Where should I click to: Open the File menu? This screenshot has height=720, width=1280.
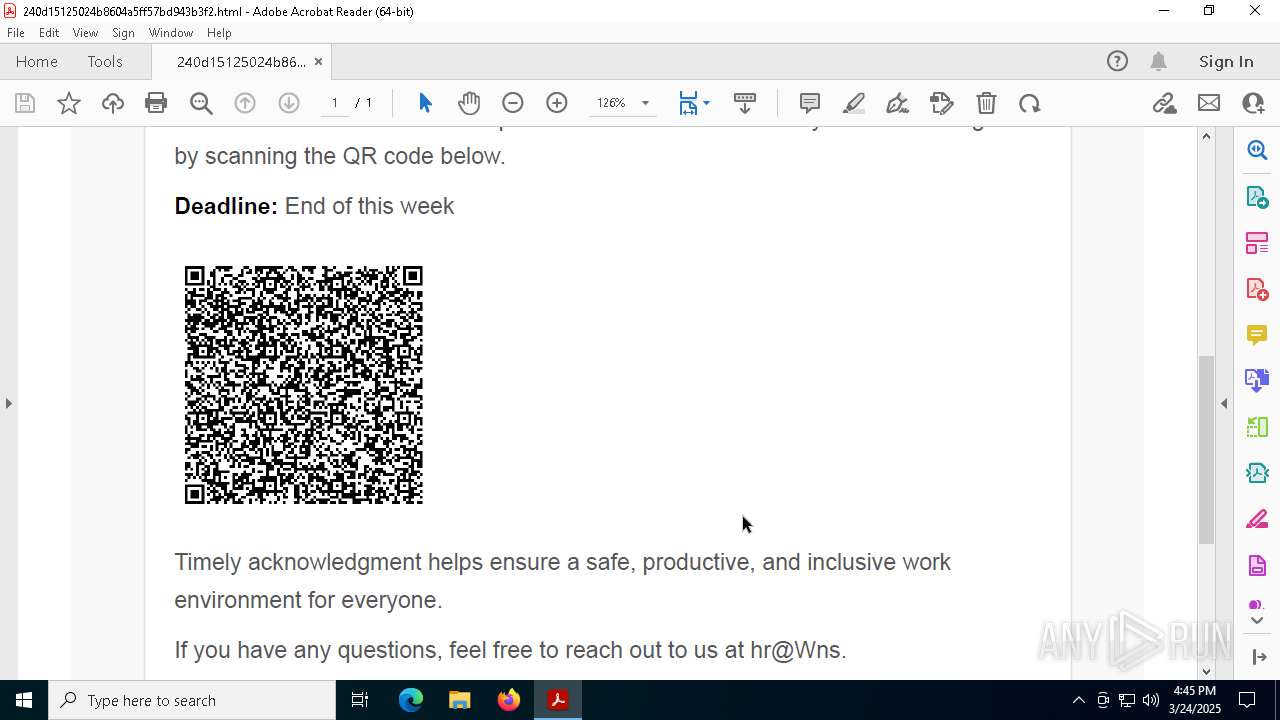(x=16, y=33)
